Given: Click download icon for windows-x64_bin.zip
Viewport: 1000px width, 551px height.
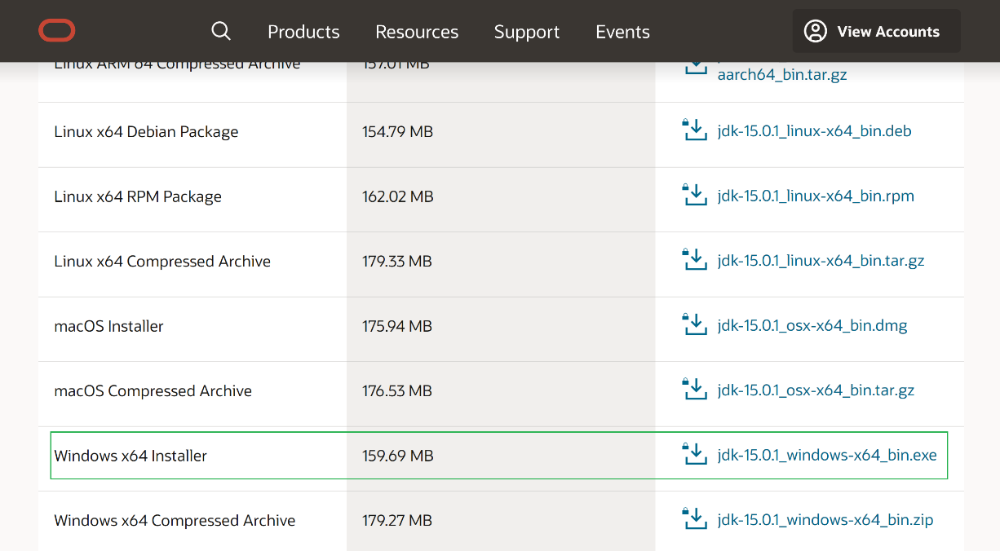Looking at the screenshot, I should 695,519.
